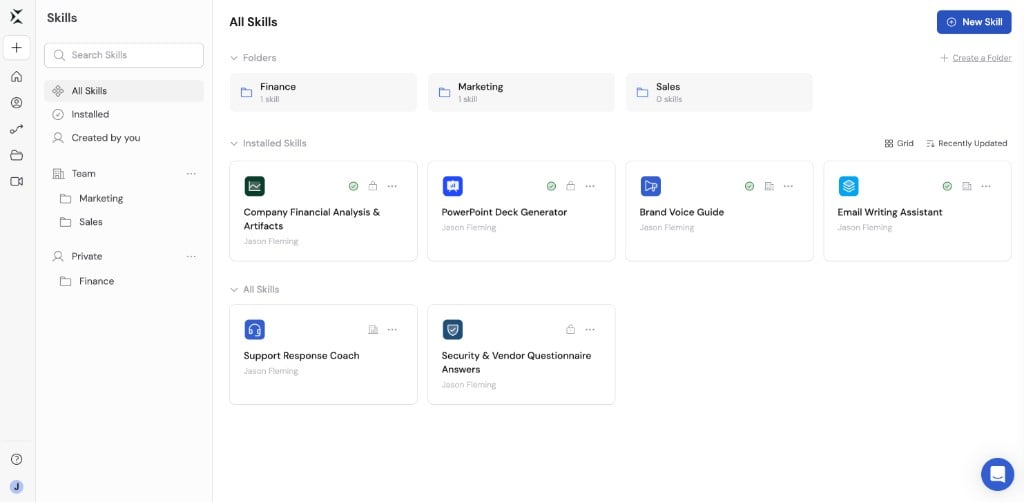The height and width of the screenshot is (502, 1024).
Task: Open the folder icon in the left rail
Action: tap(17, 155)
